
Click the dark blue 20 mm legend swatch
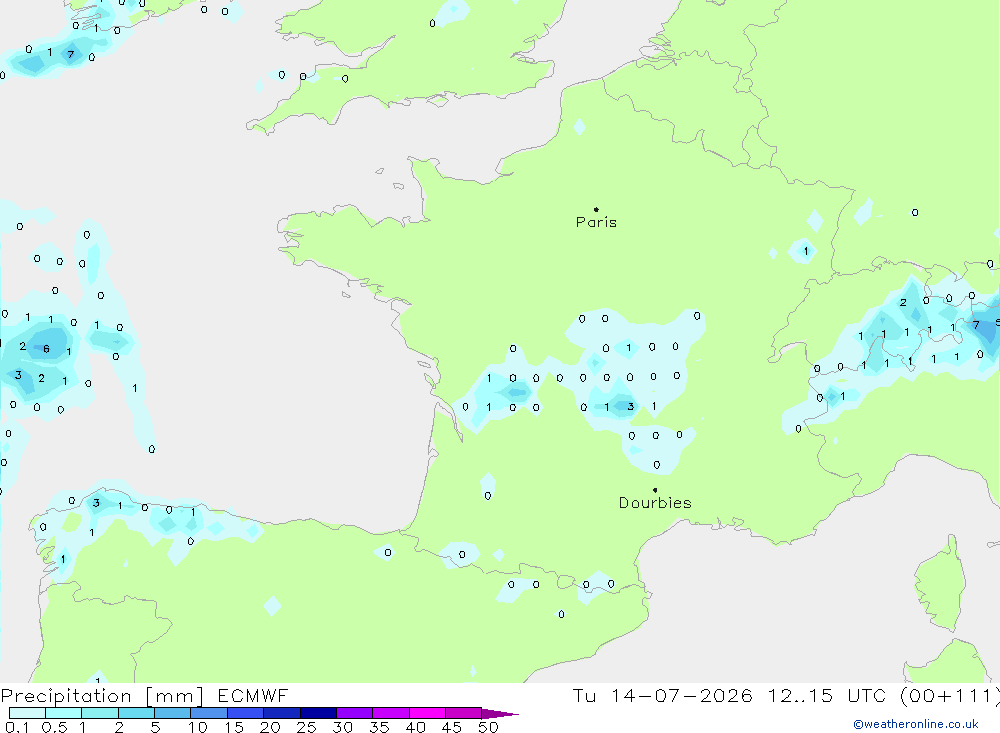coord(282,713)
